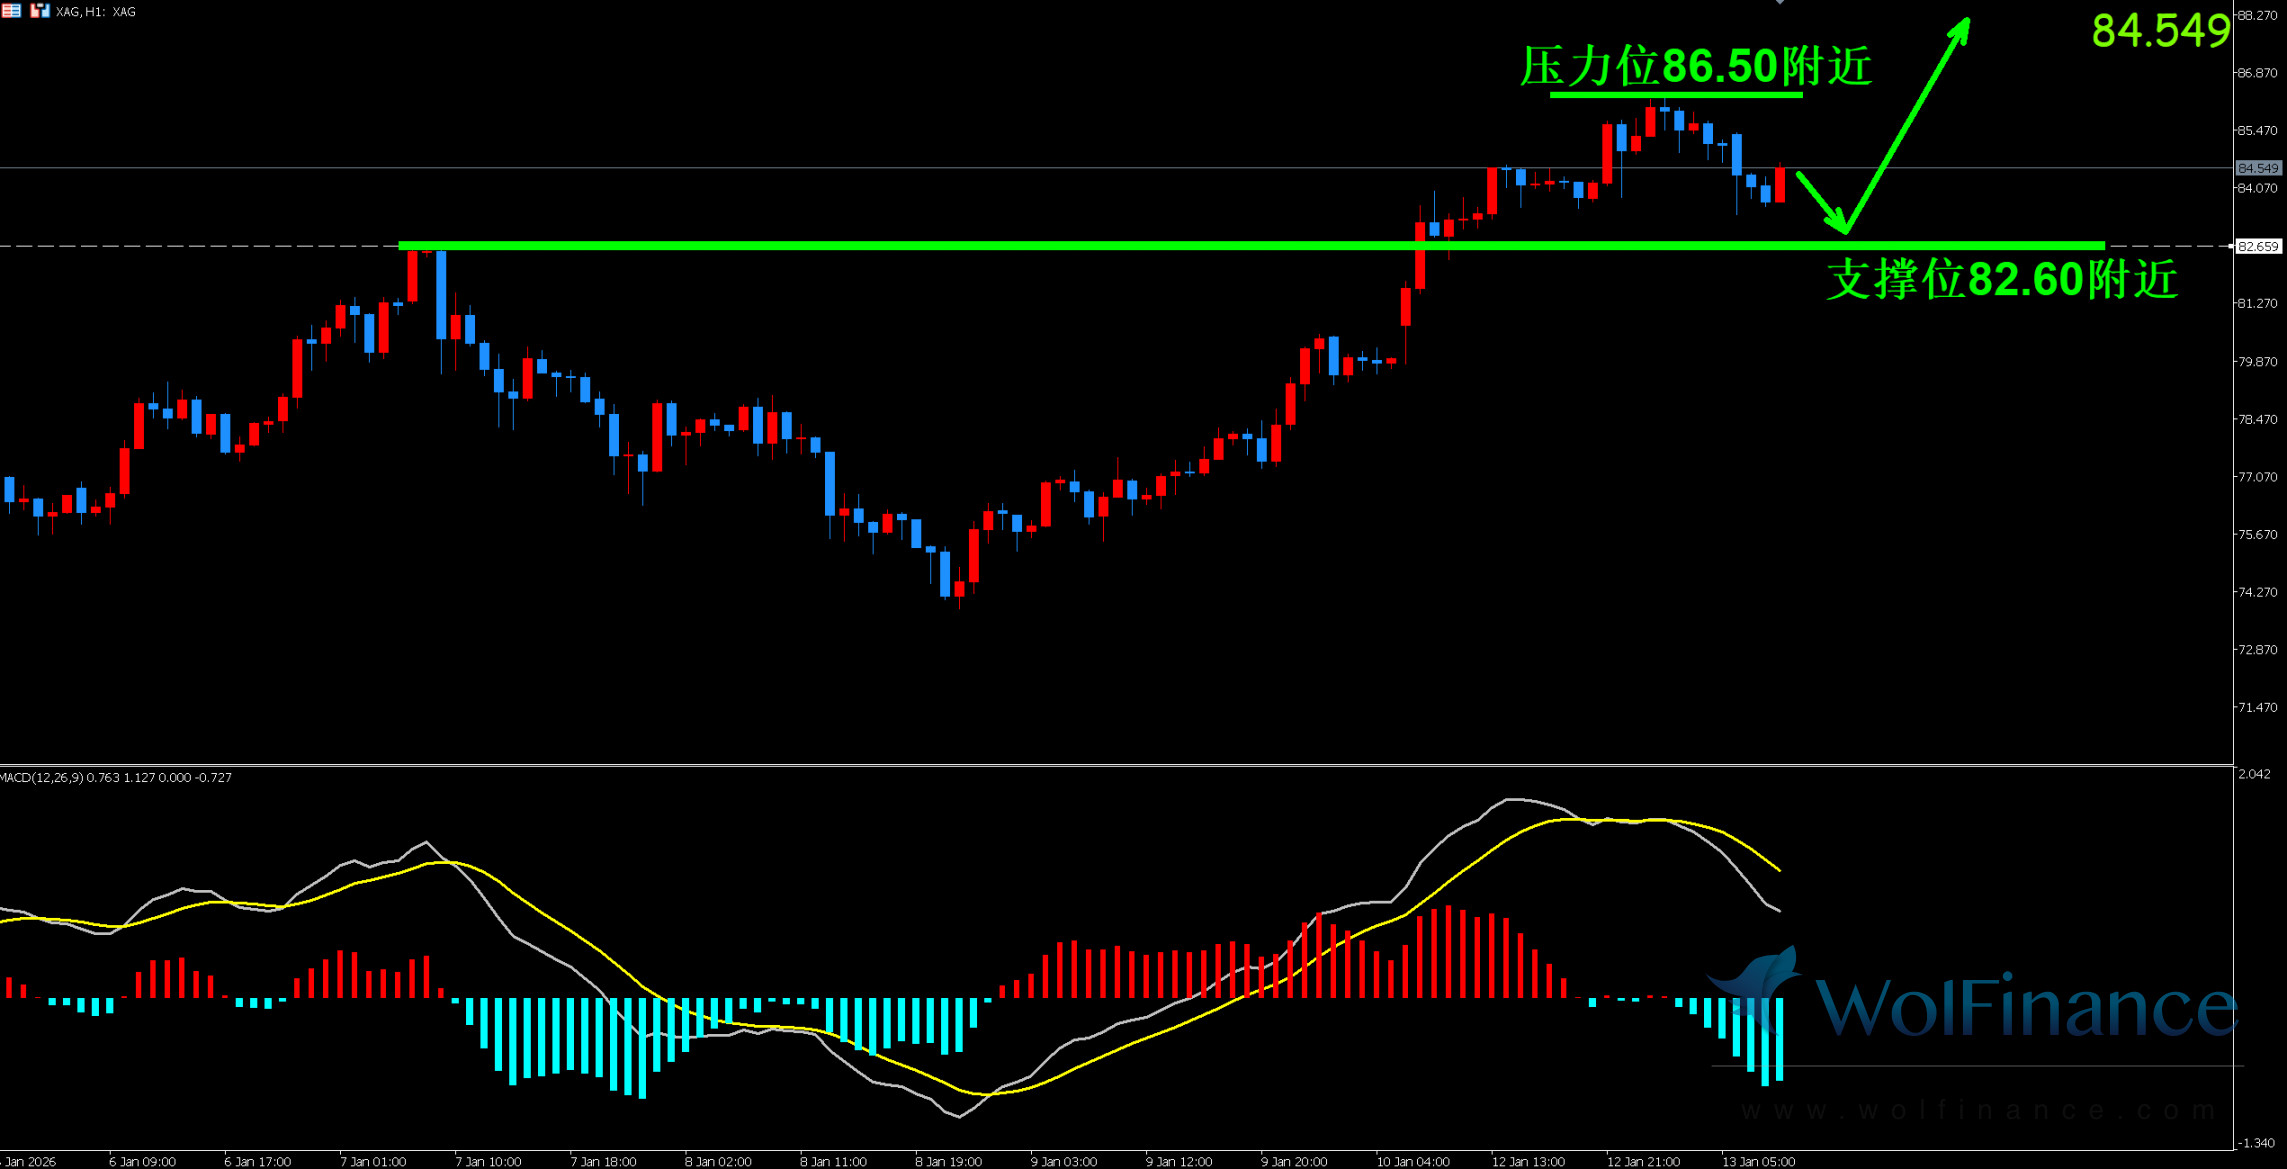Click the yellow MACD signal line peak
This screenshot has width=2287, height=1169.
click(1570, 820)
